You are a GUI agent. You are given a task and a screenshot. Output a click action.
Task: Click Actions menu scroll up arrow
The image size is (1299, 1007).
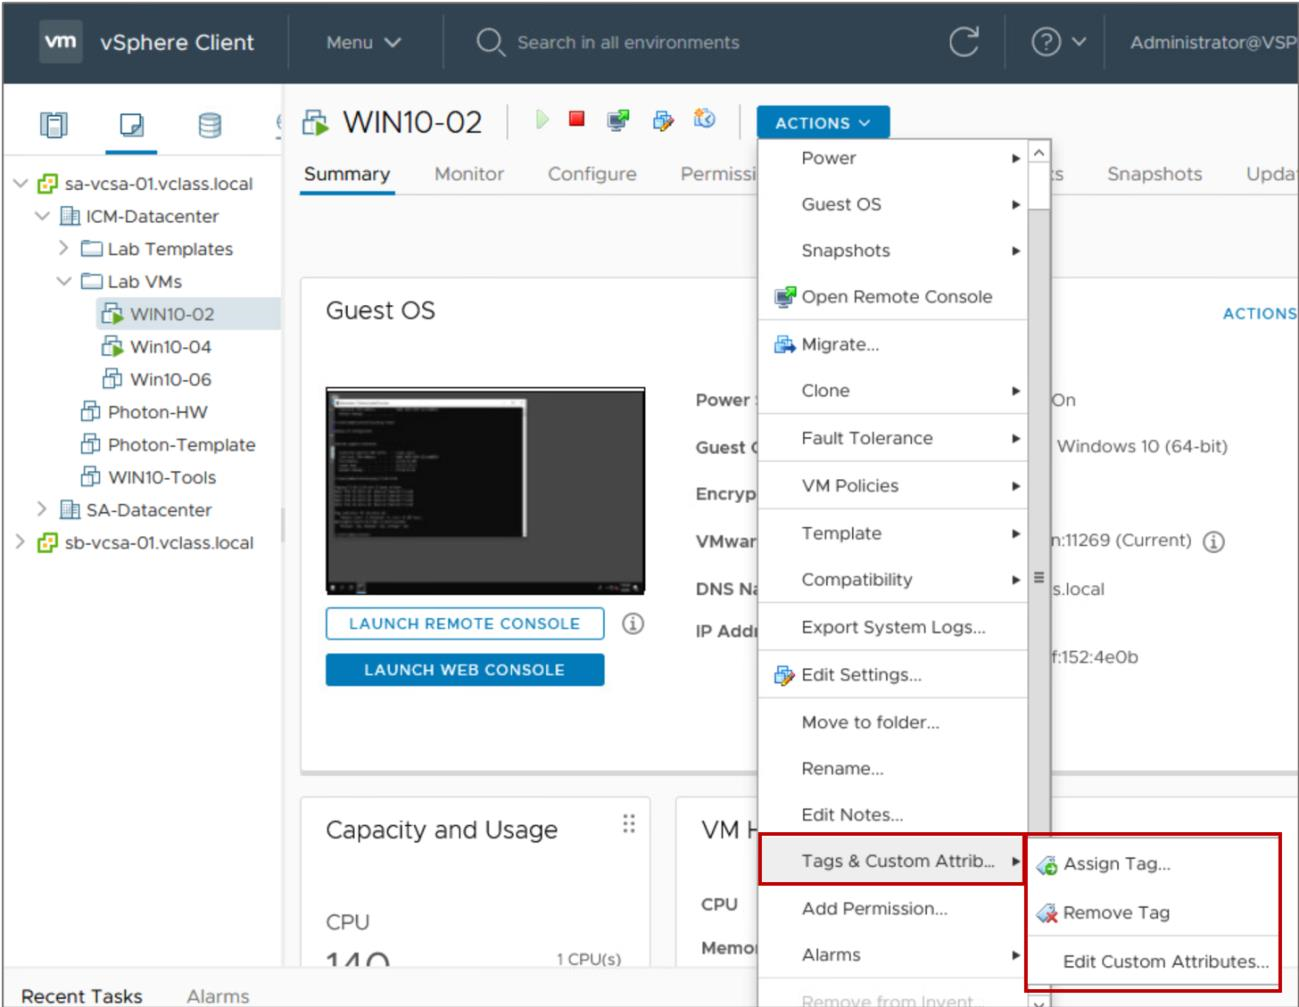pos(1039,152)
